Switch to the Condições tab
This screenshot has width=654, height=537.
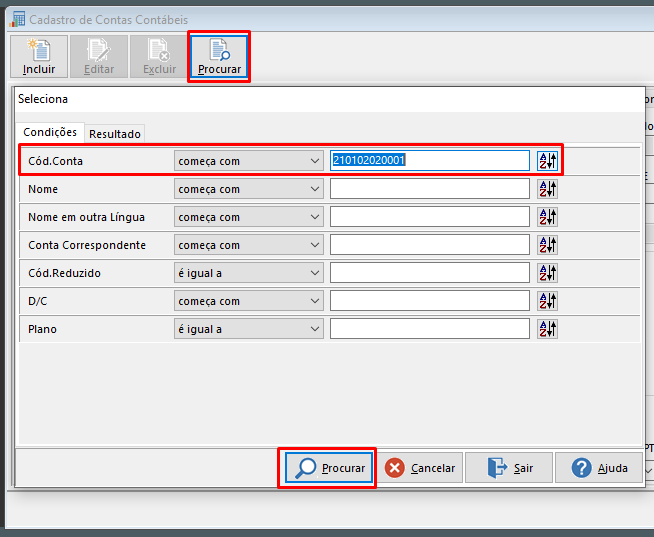pos(50,132)
